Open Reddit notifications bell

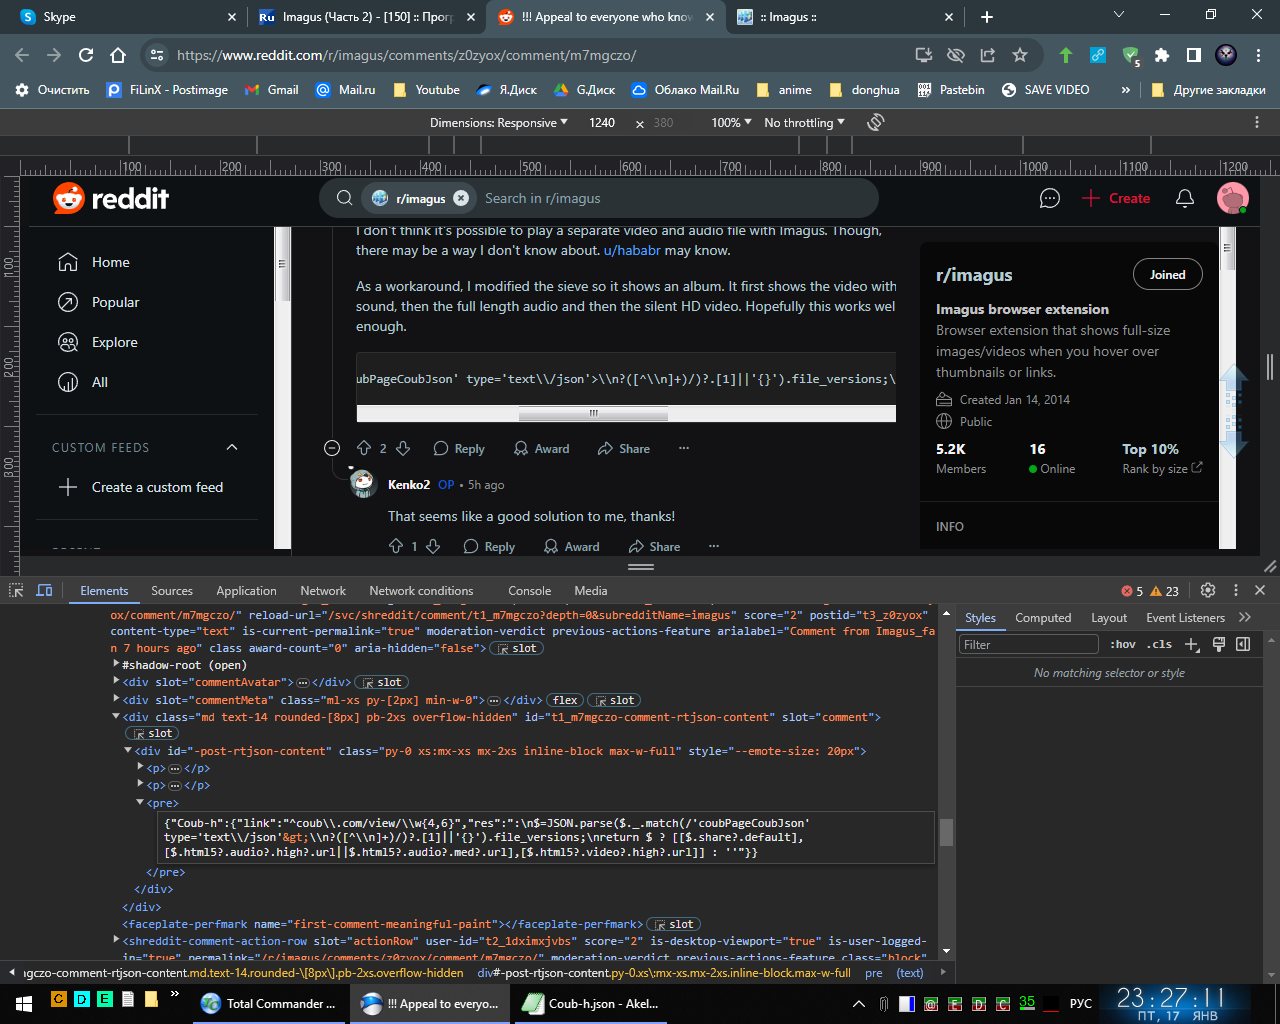[x=1185, y=198]
